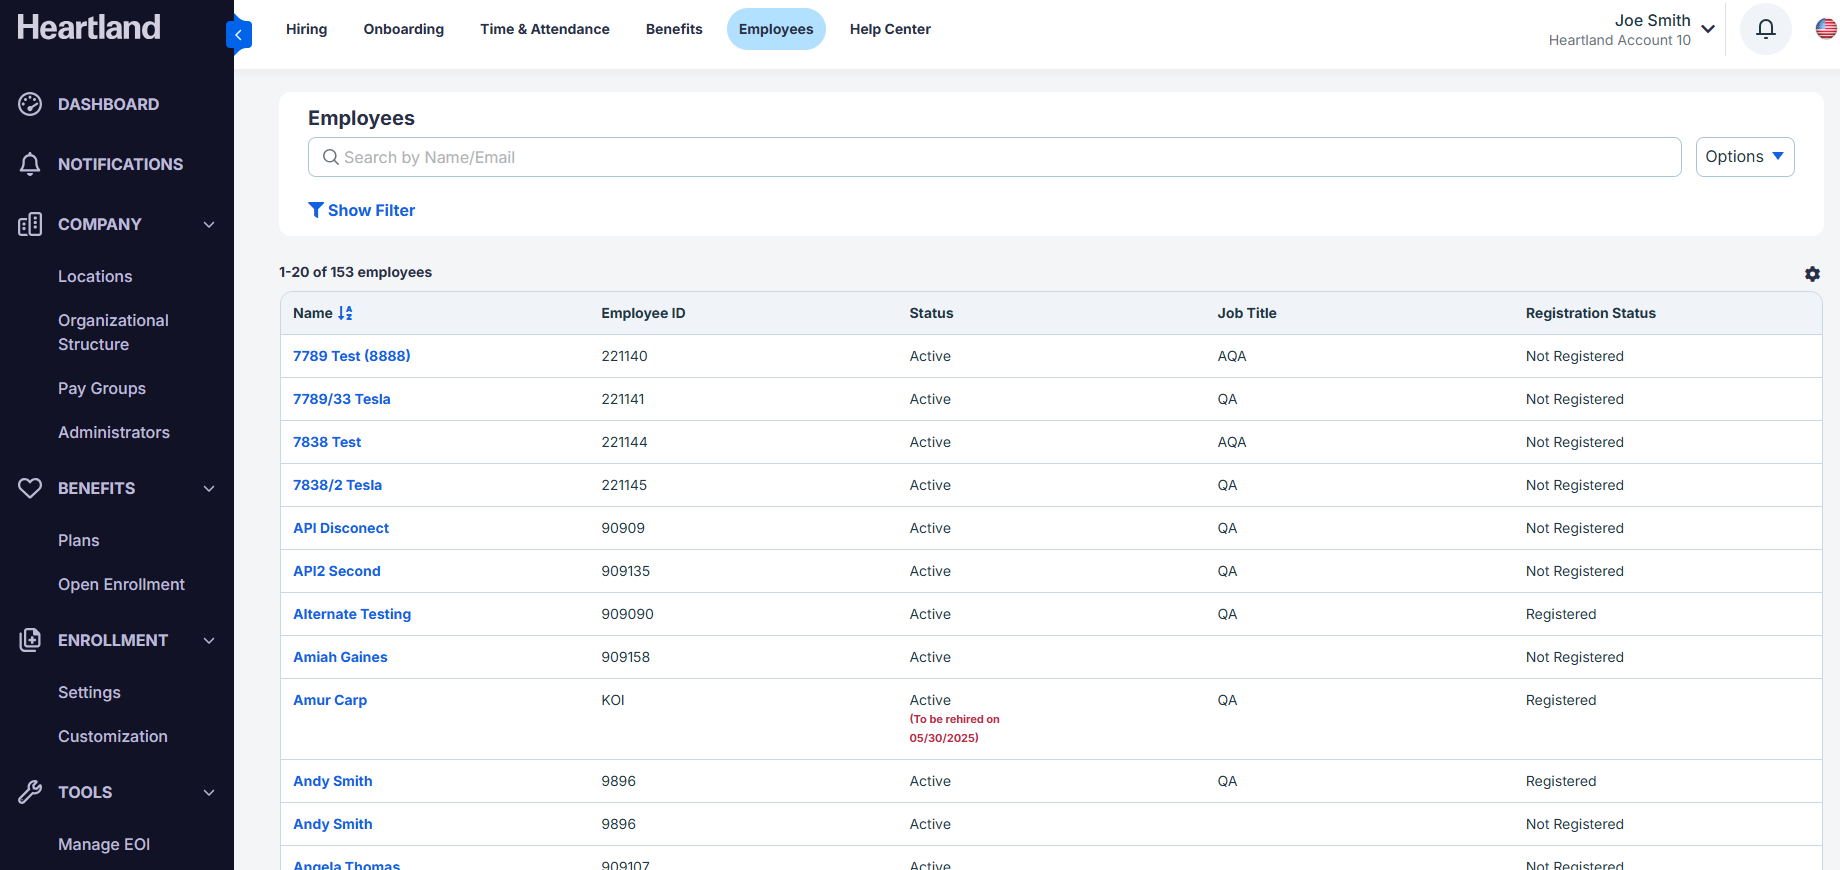Open the Options dropdown
1840x870 pixels.
coord(1745,157)
